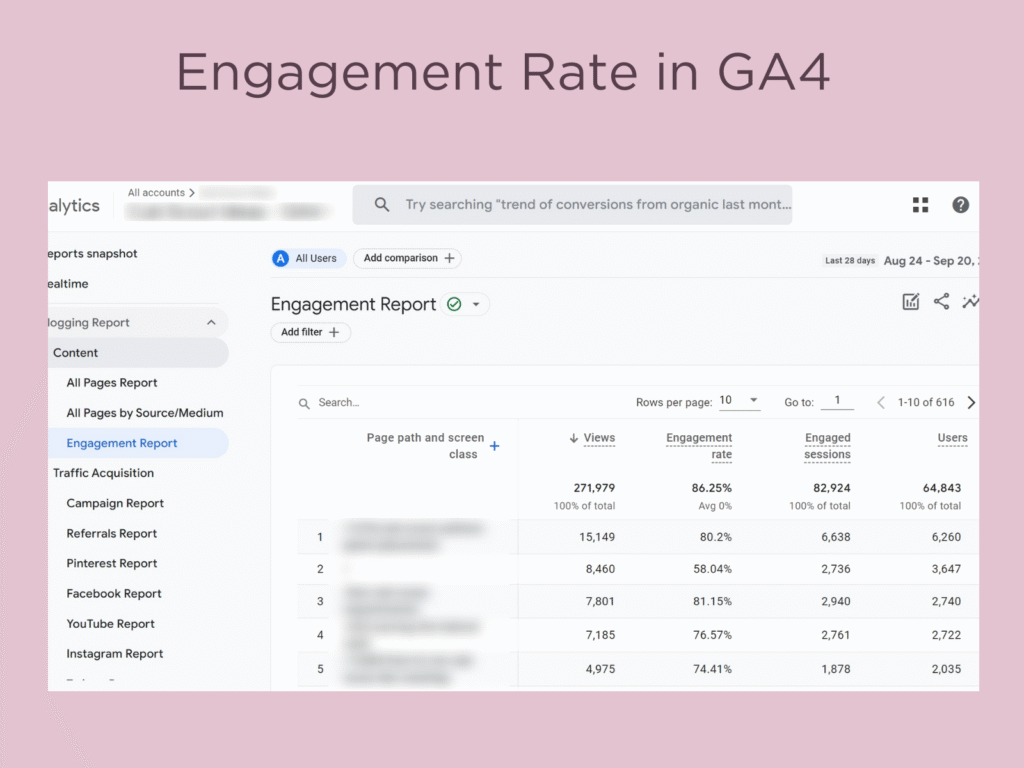This screenshot has height=768, width=1024.
Task: Select the All Users segment chip
Action: (308, 258)
